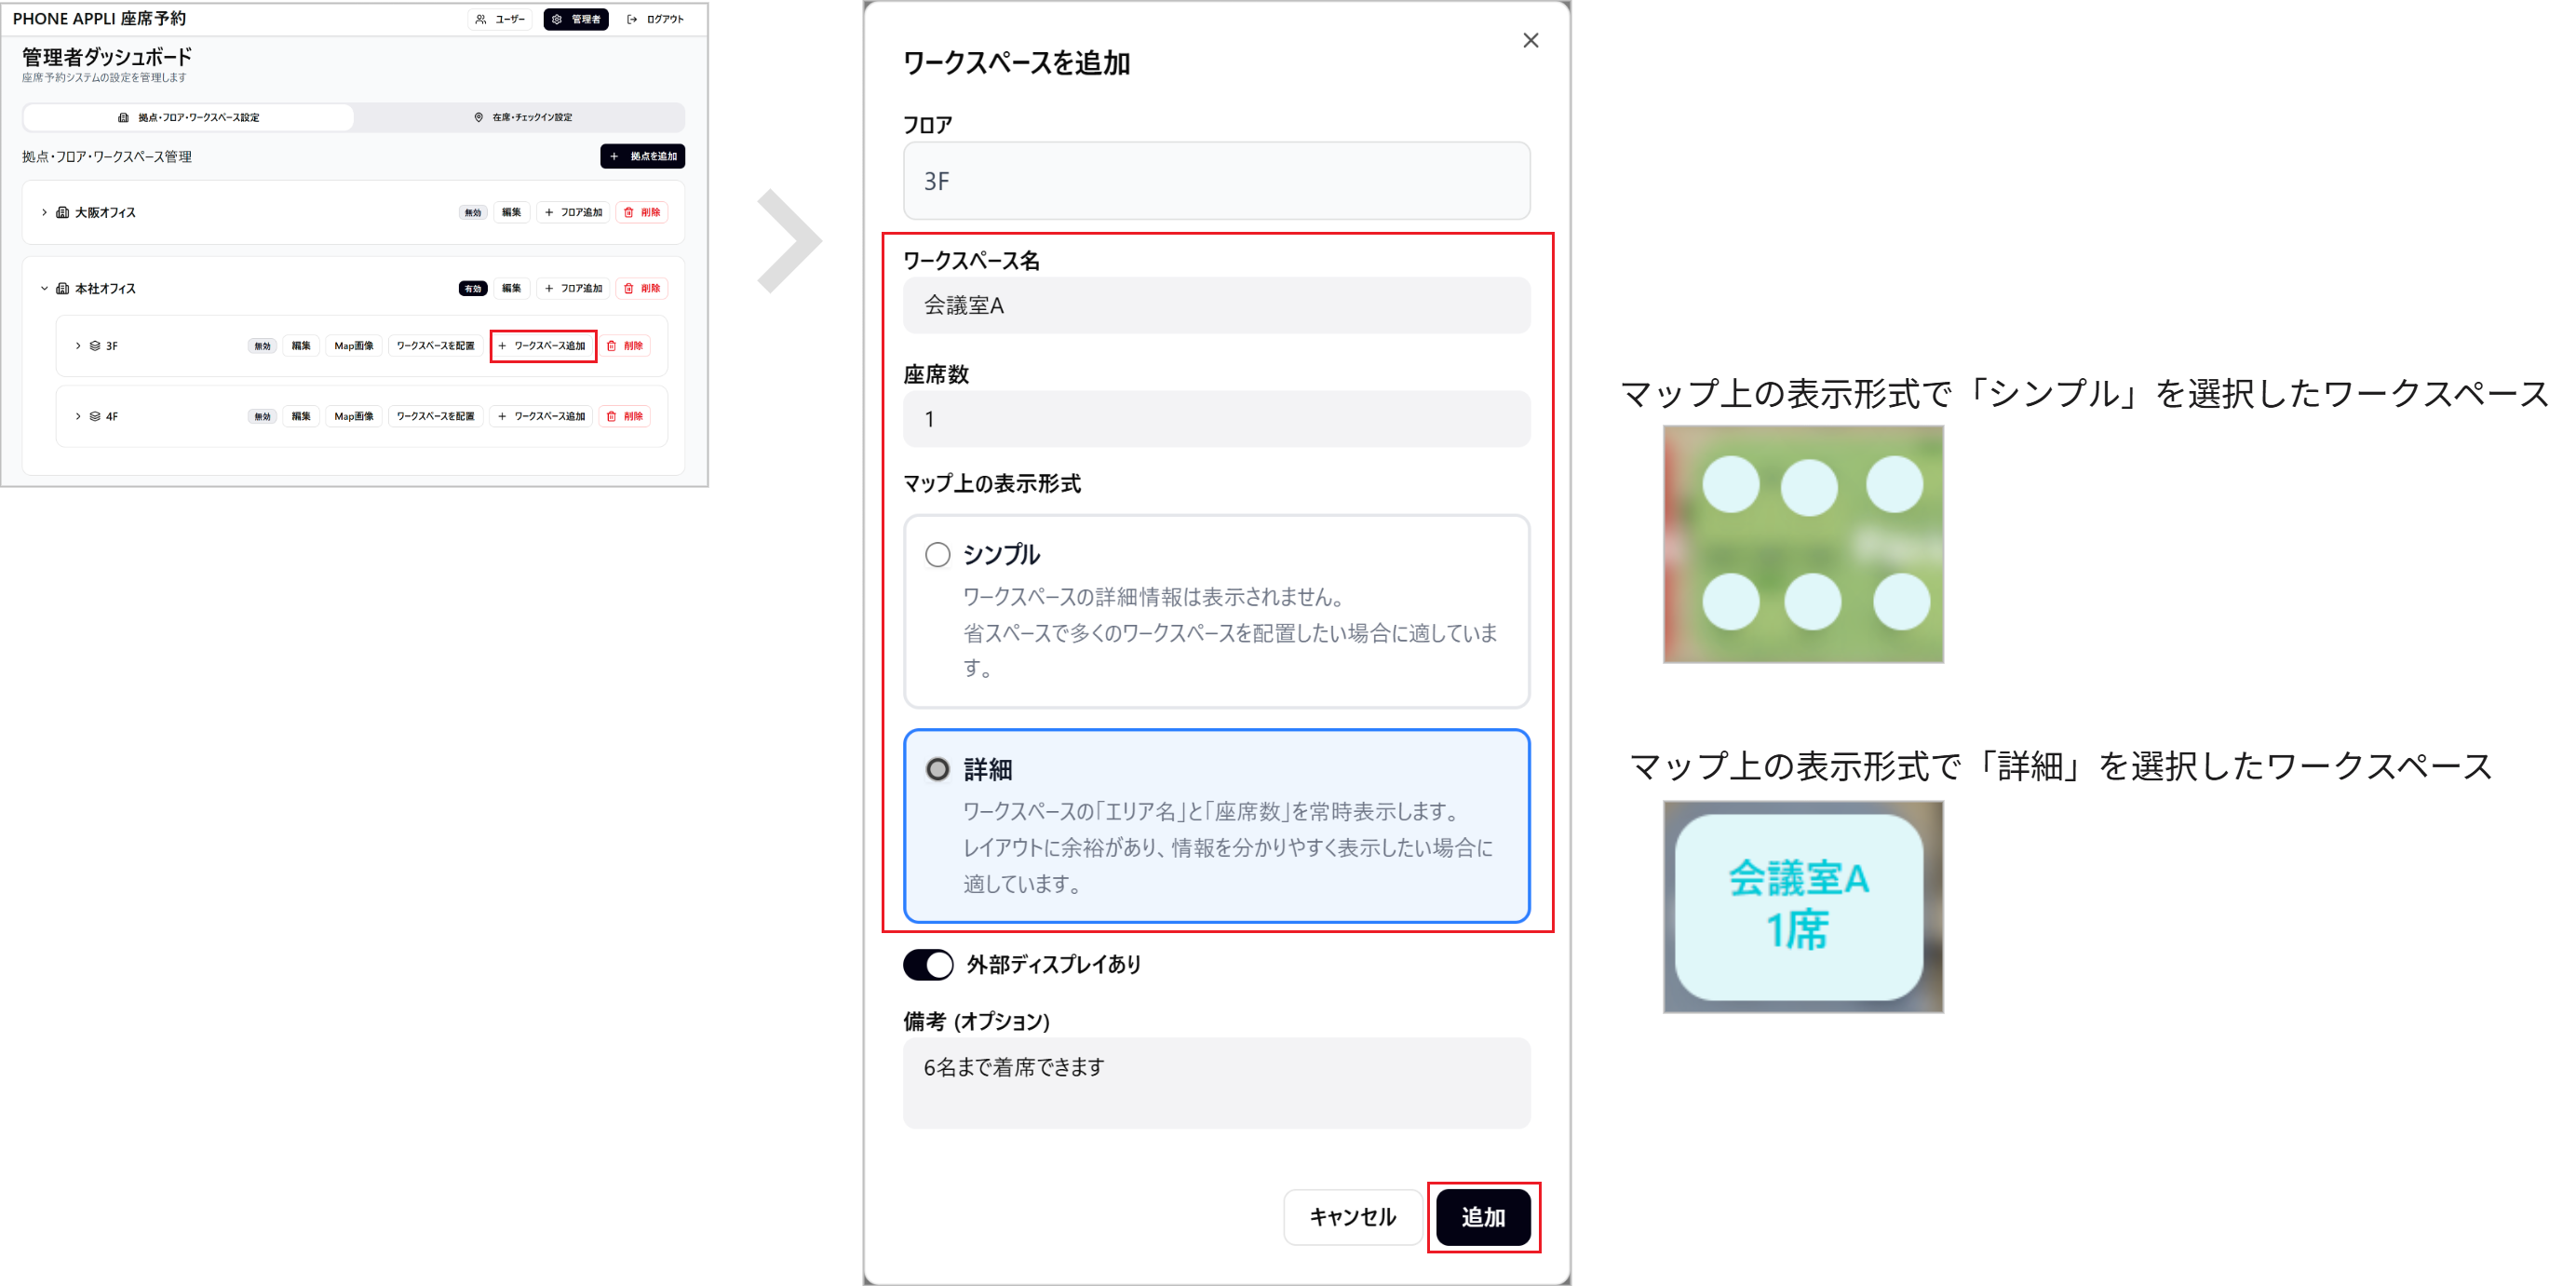Close the ワークスペースを追加 dialog with the X
Screen dimensions: 2576x1286
pyautogui.click(x=1530, y=40)
